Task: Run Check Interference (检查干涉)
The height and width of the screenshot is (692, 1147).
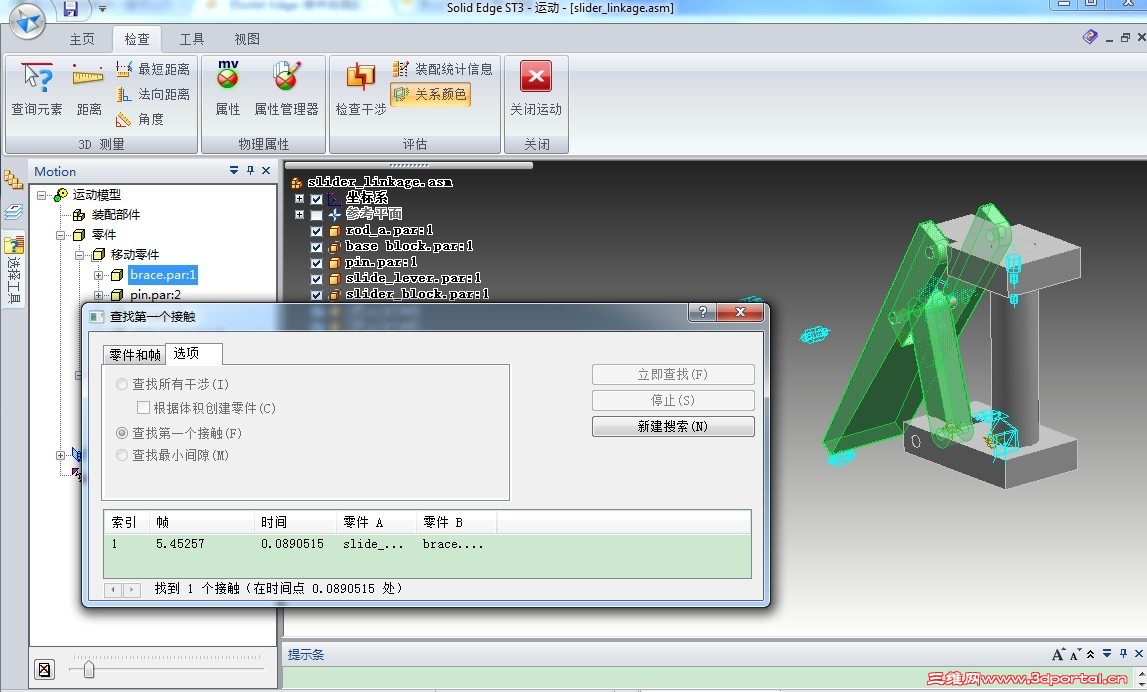Action: (361, 89)
